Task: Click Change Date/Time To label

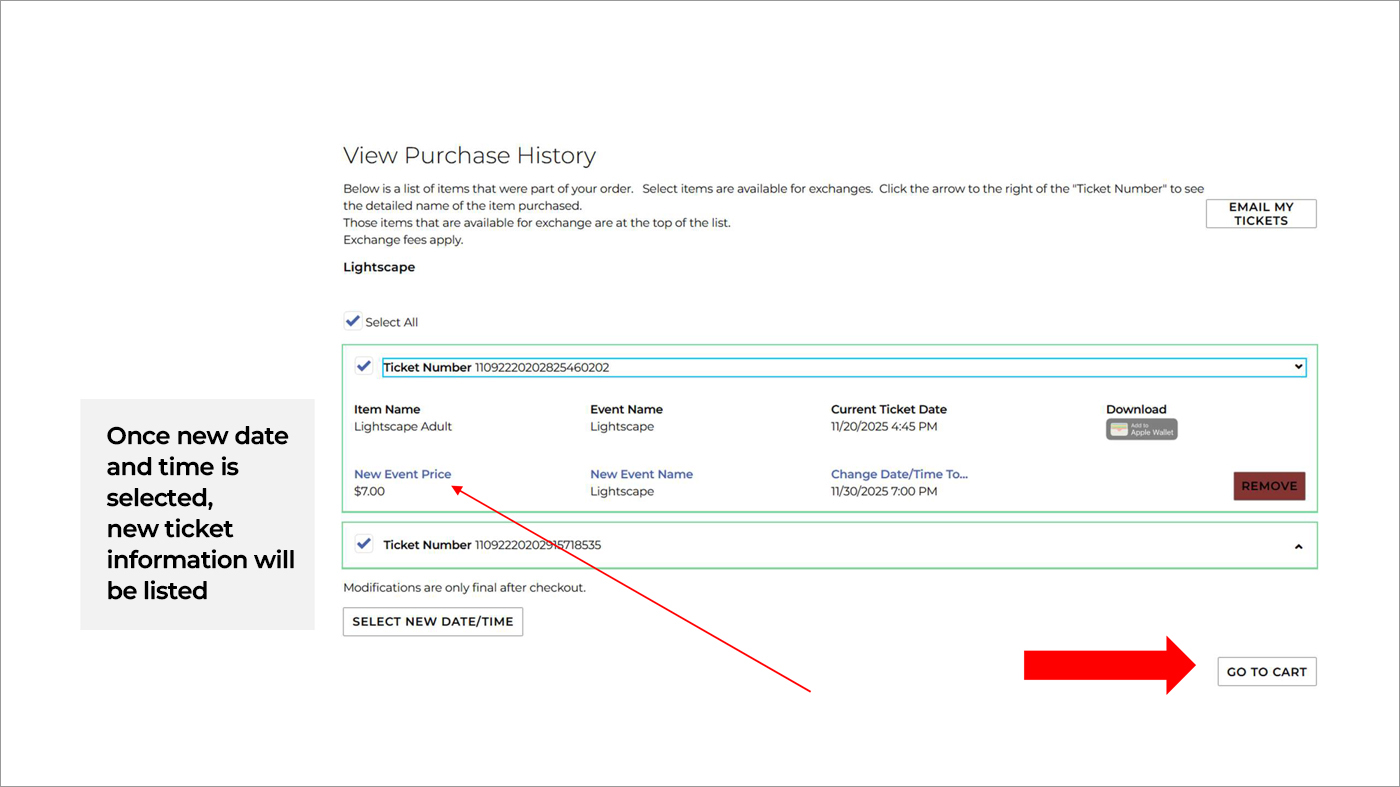Action: (899, 474)
